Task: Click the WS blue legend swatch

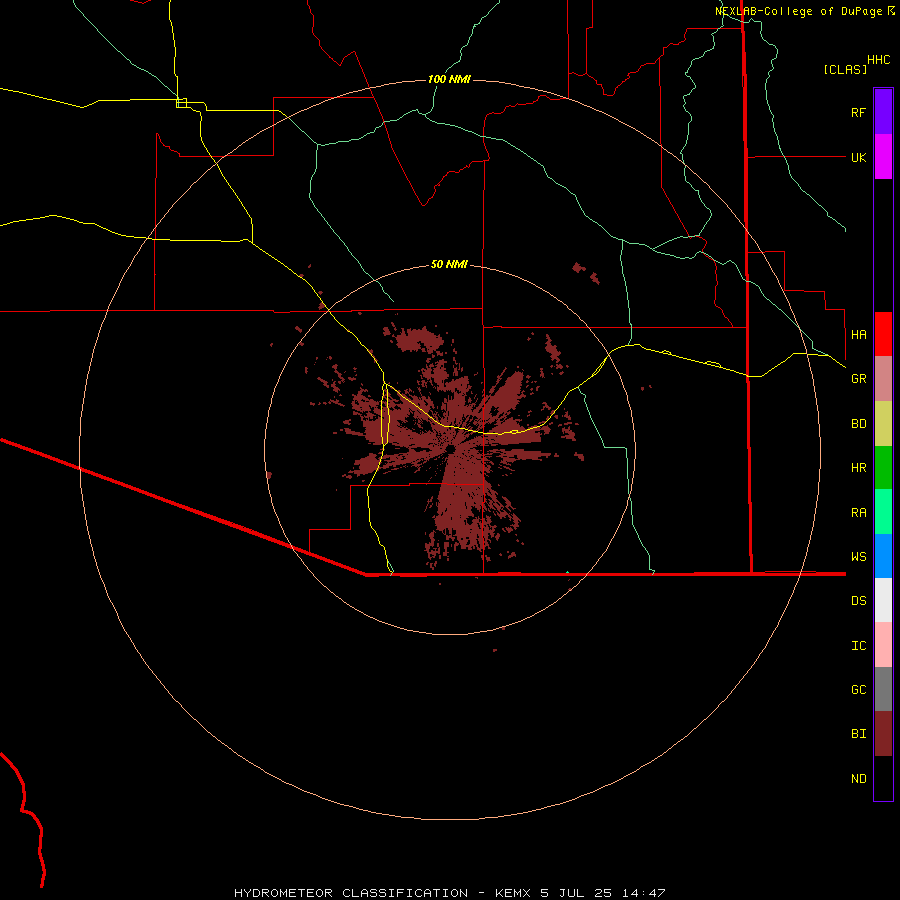Action: 883,556
